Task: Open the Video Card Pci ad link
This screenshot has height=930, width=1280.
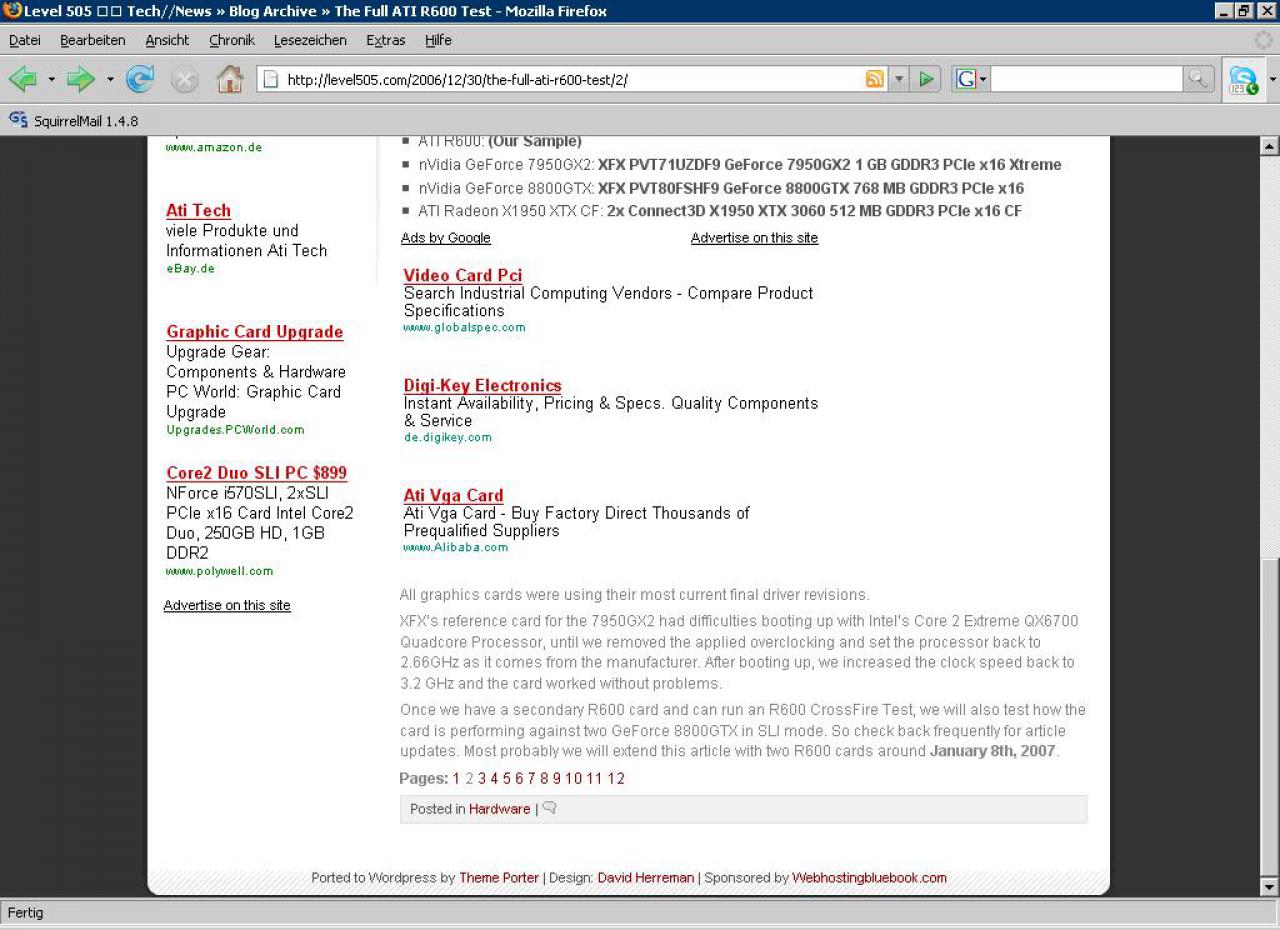Action: pos(463,275)
